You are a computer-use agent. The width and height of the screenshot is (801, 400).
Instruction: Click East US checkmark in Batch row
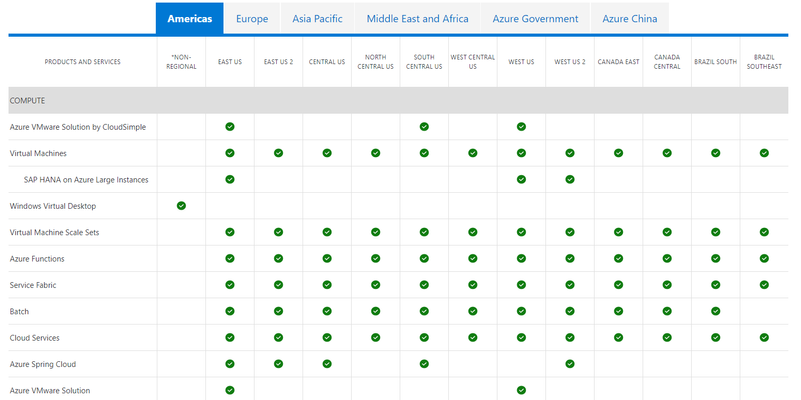pyautogui.click(x=230, y=311)
